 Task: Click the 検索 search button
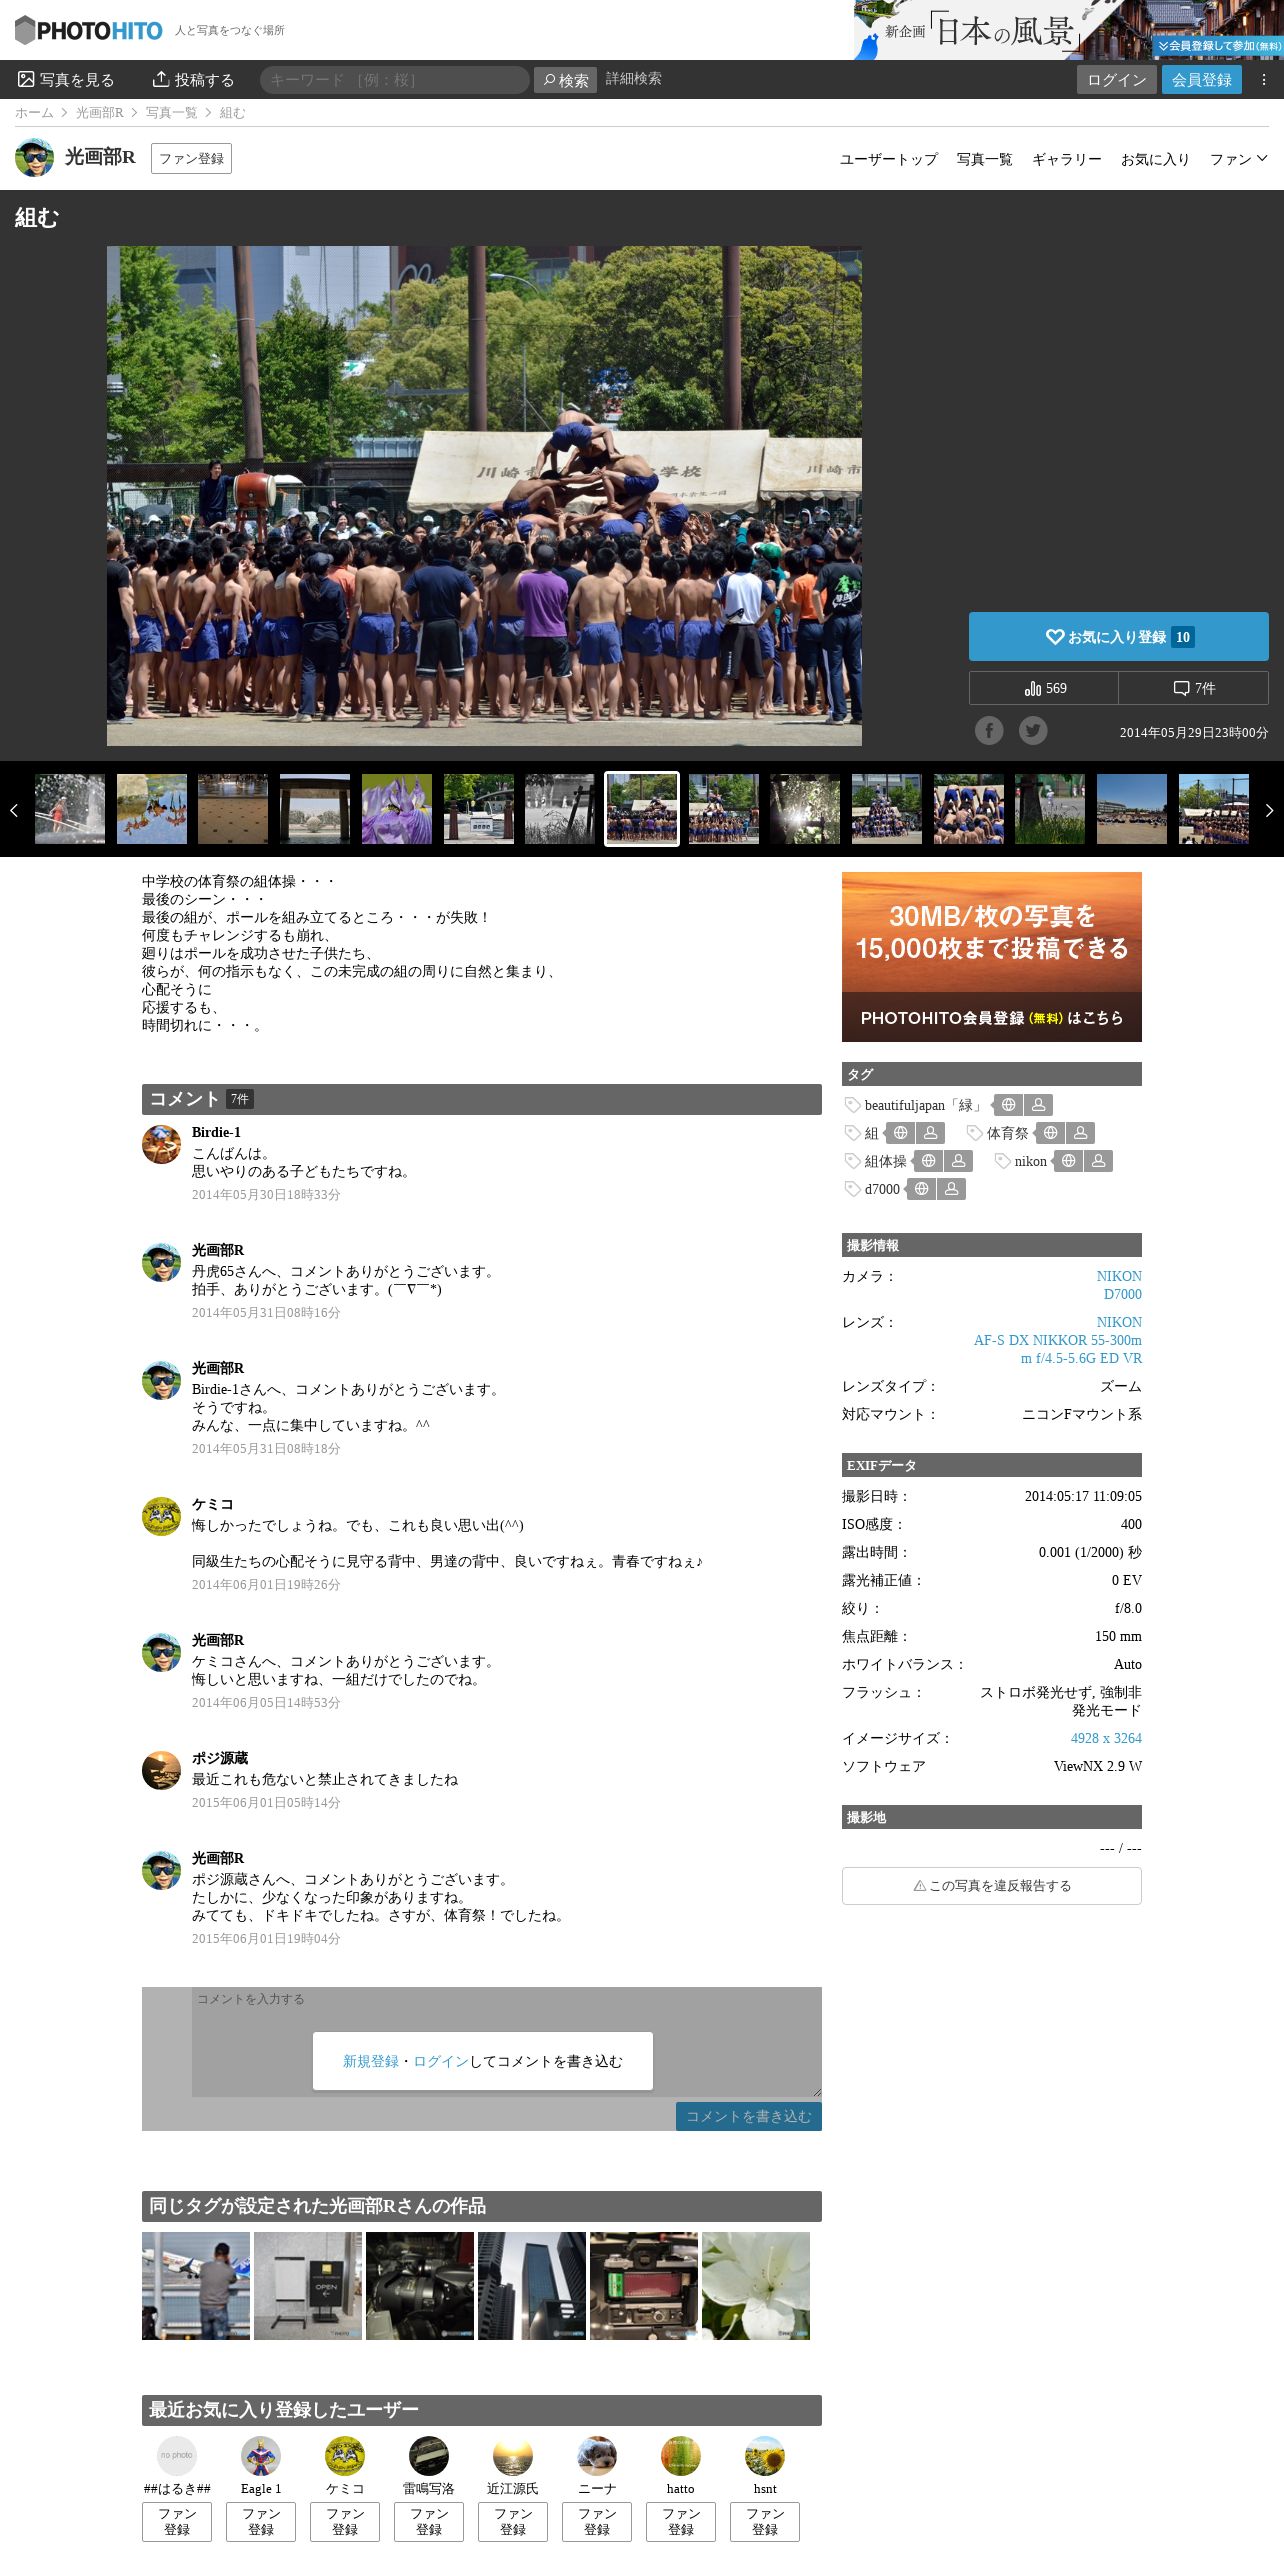[x=565, y=80]
